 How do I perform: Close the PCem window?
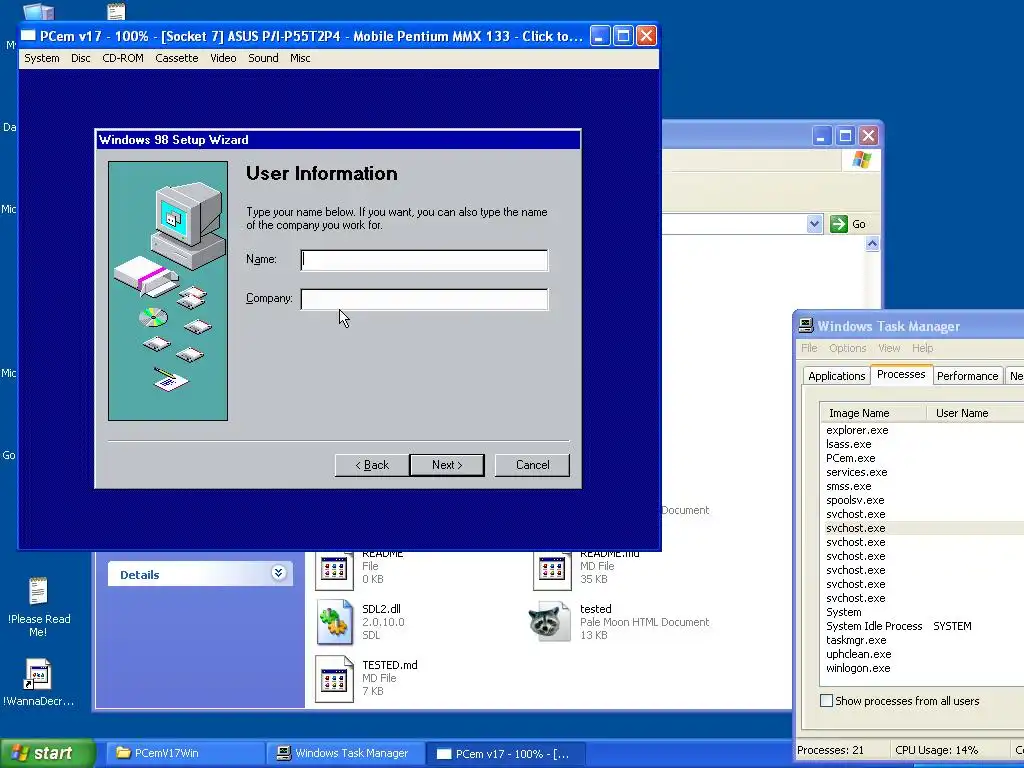(646, 36)
